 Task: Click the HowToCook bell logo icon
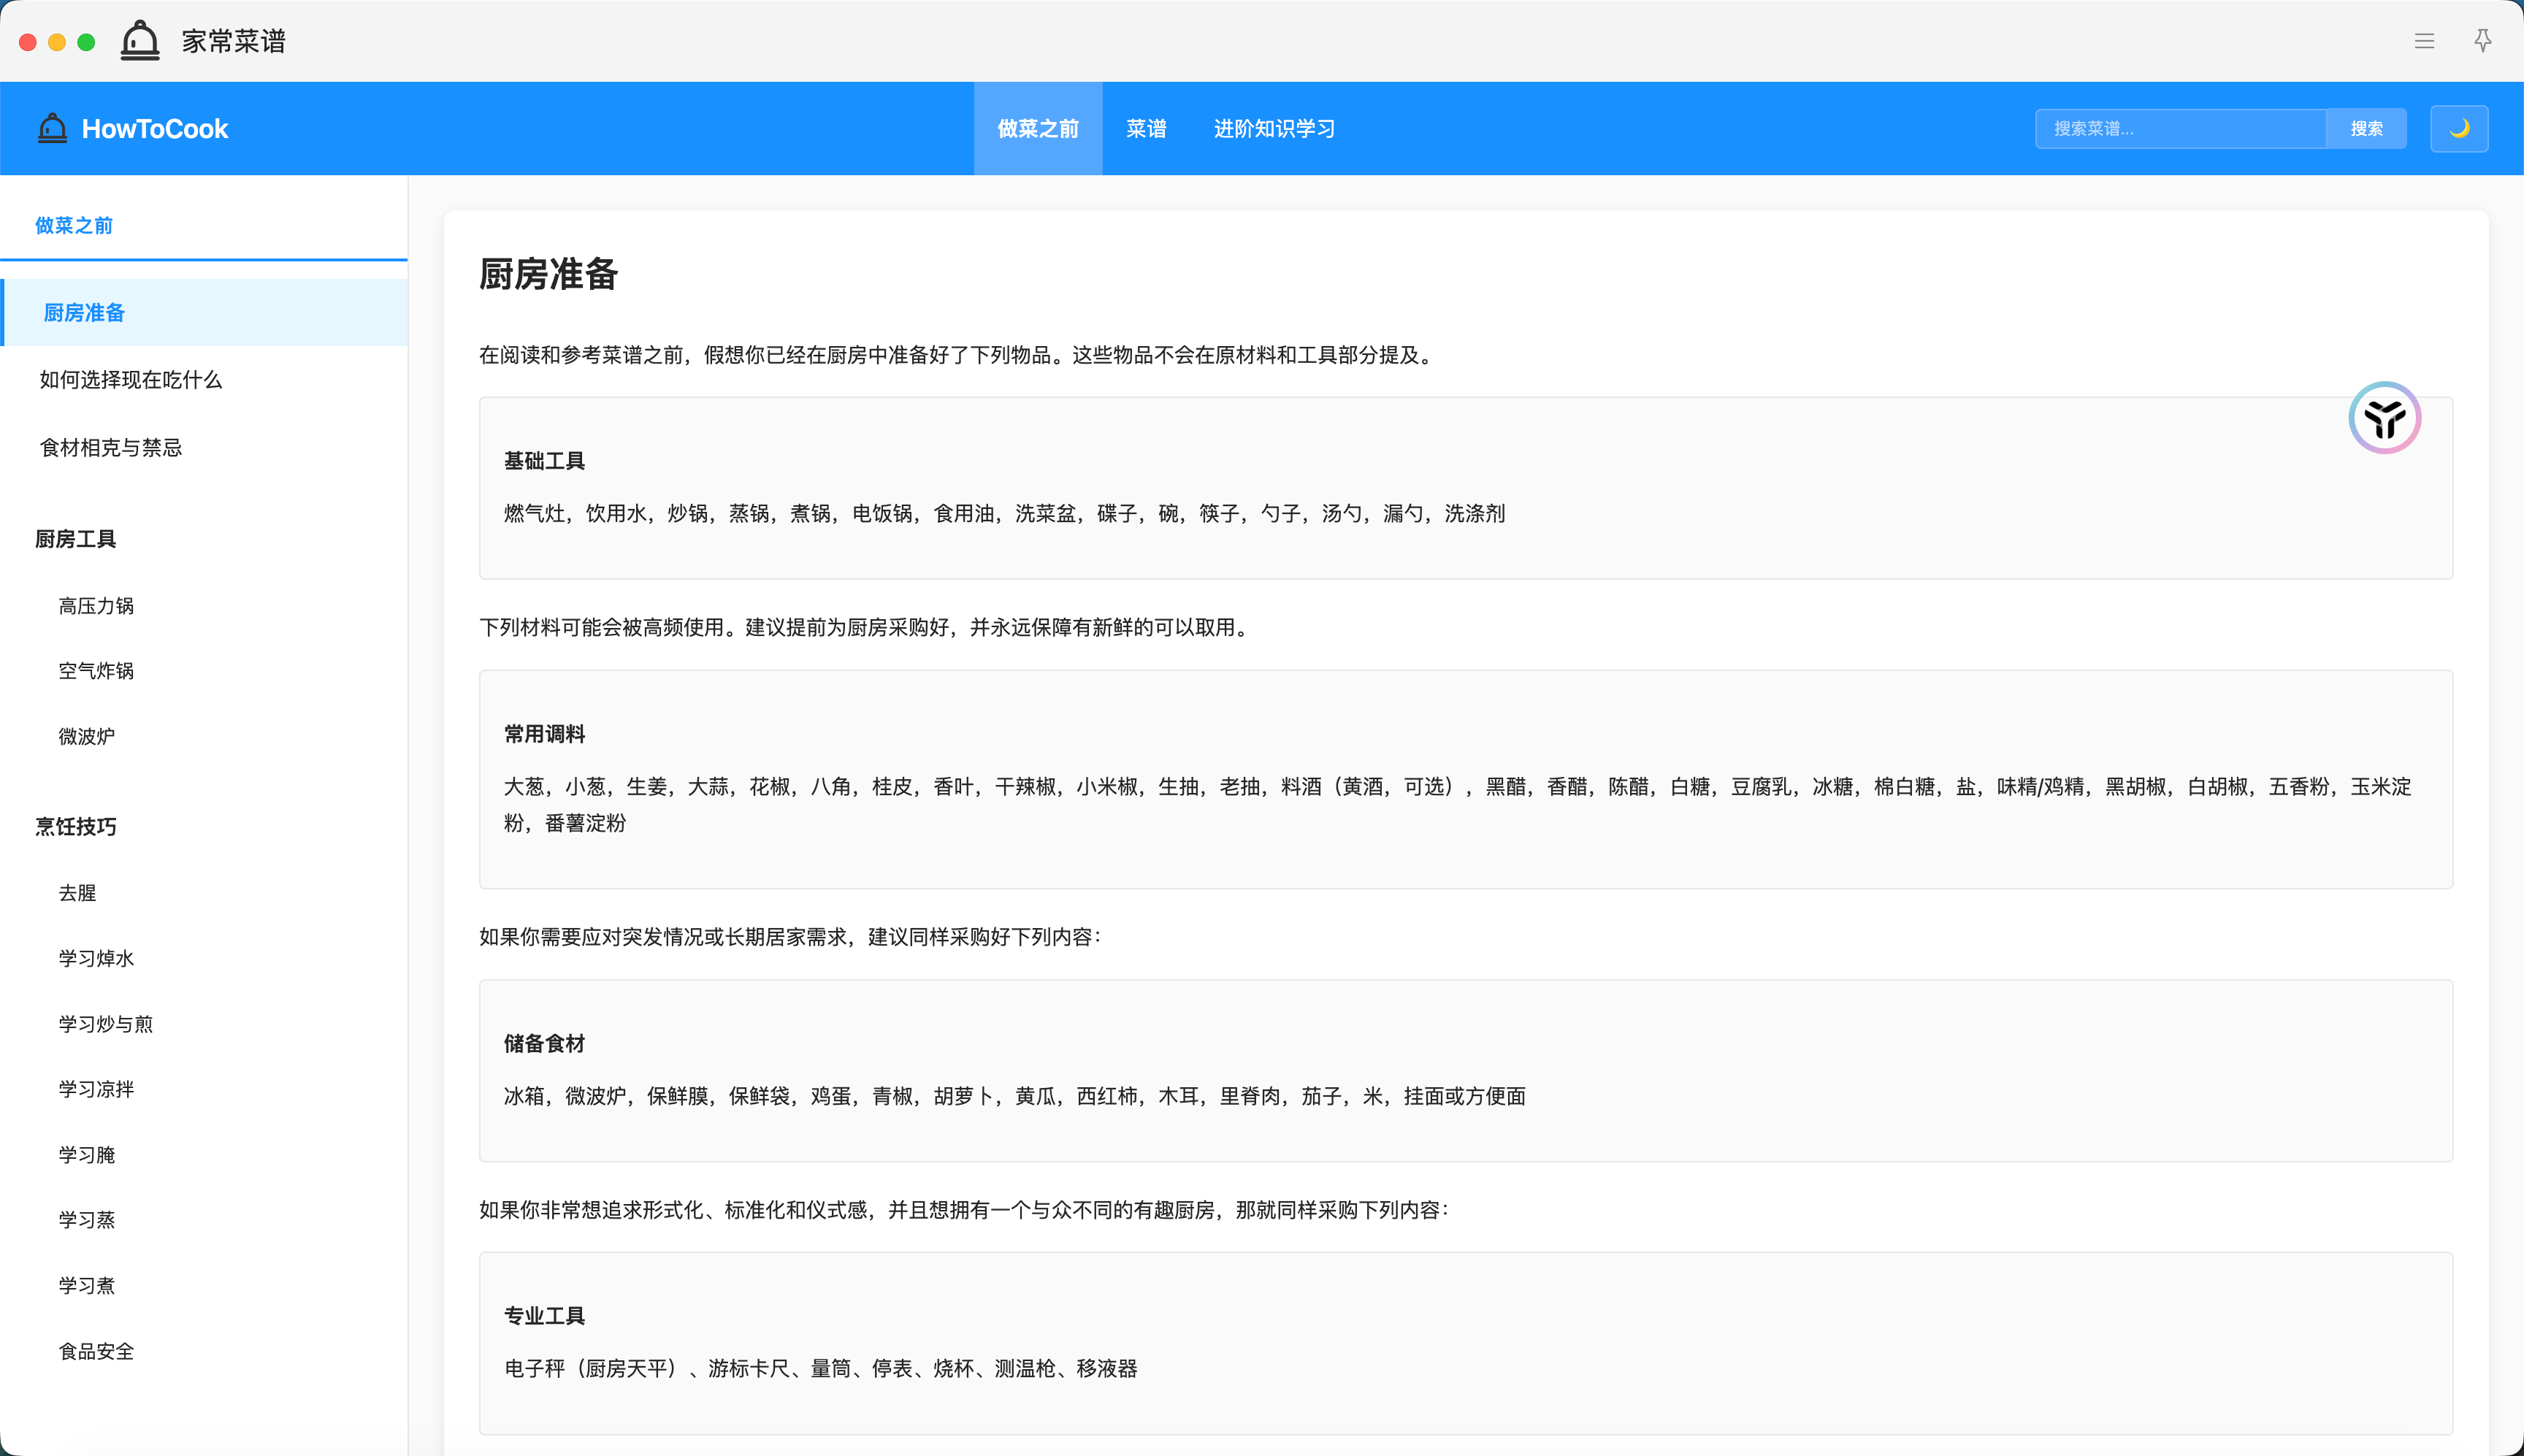pyautogui.click(x=52, y=128)
